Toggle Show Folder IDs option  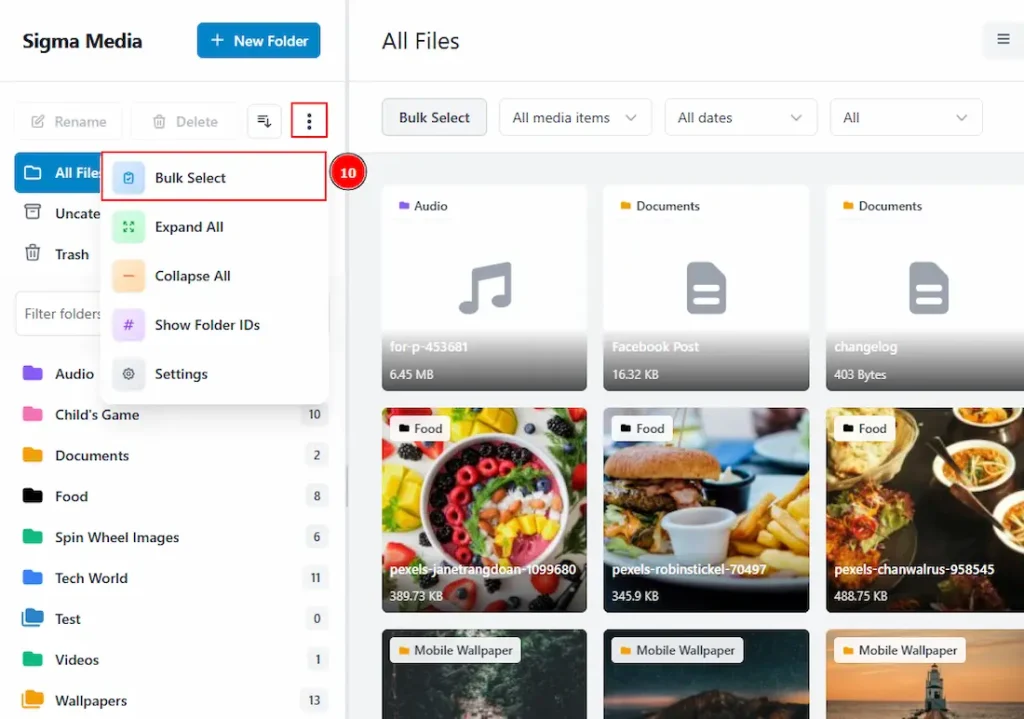coord(207,325)
